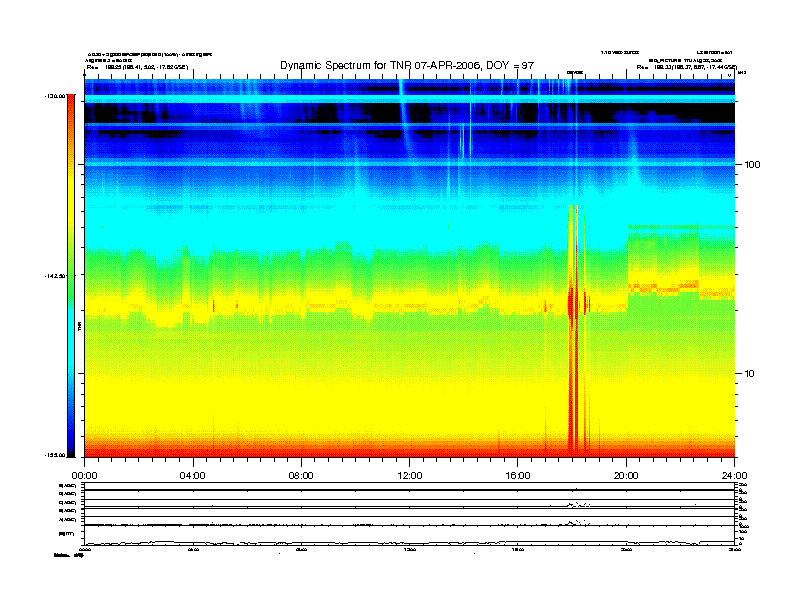Click the red vertical burst near 18:00
Screen dimensions: 792x612
pyautogui.click(x=573, y=331)
